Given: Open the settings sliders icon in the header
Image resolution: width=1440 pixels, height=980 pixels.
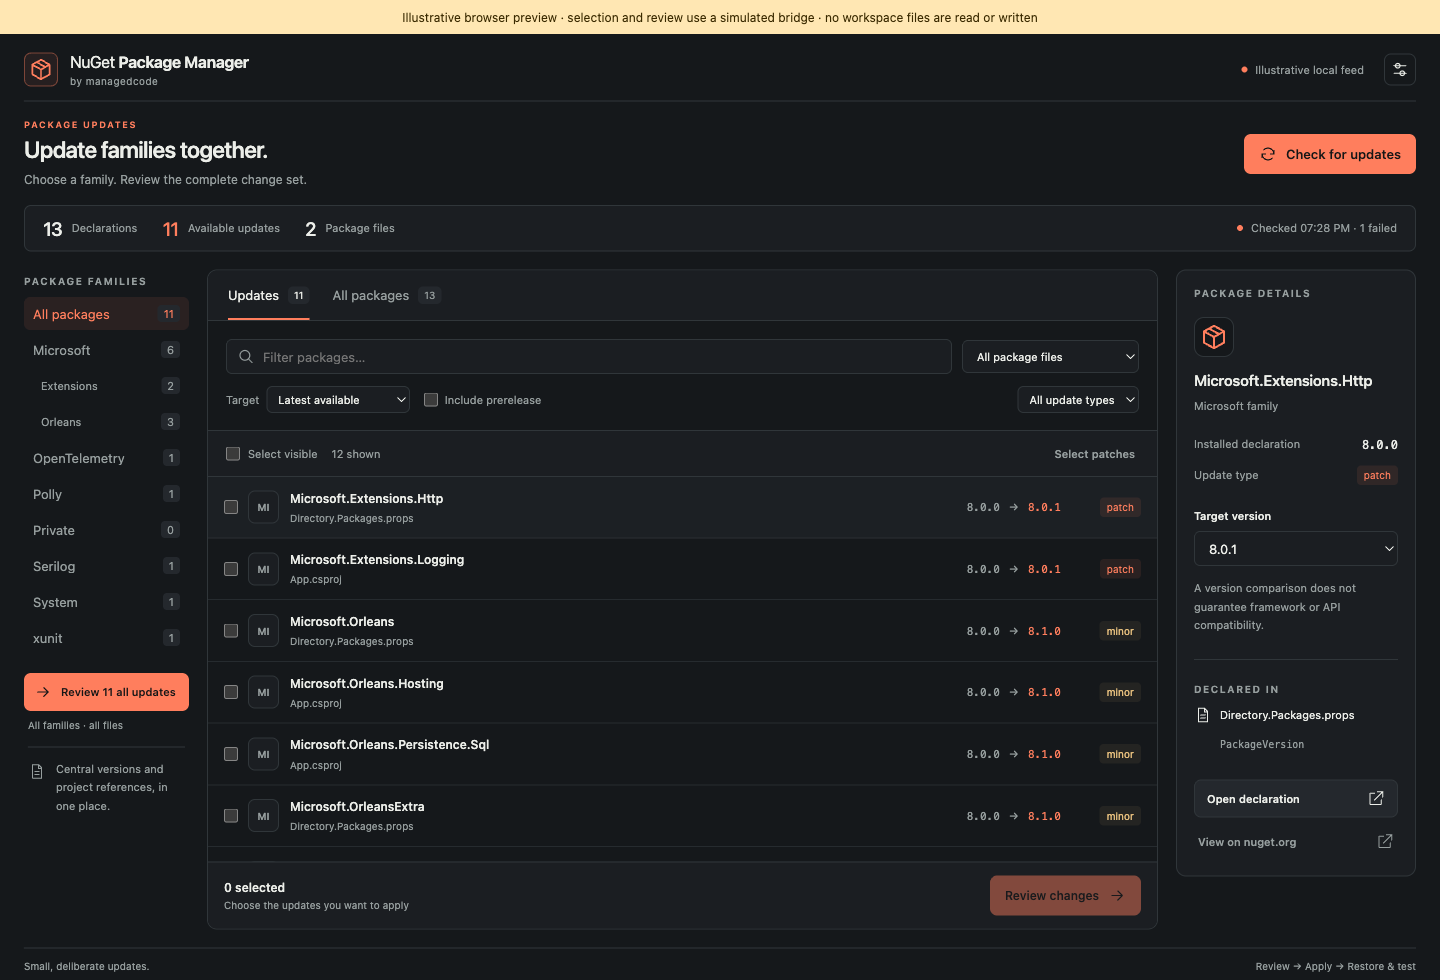Looking at the screenshot, I should pos(1400,70).
